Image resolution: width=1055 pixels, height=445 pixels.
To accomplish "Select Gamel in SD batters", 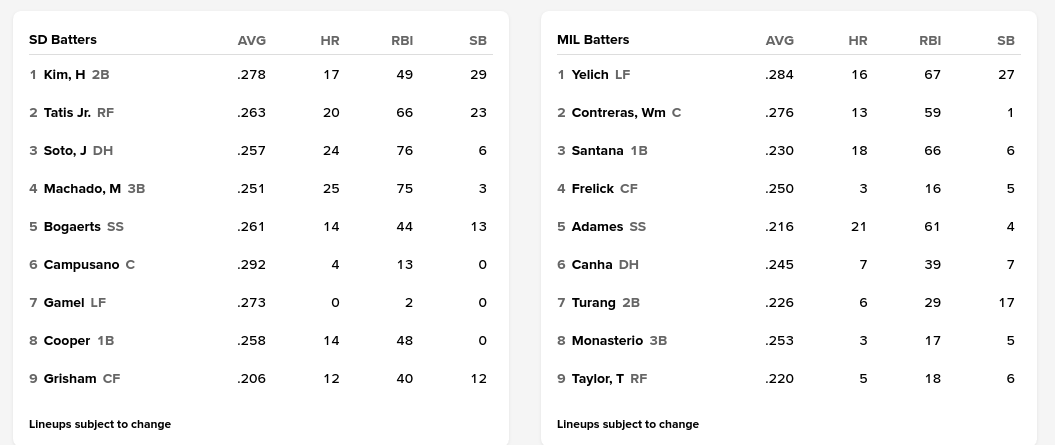I will 64,303.
